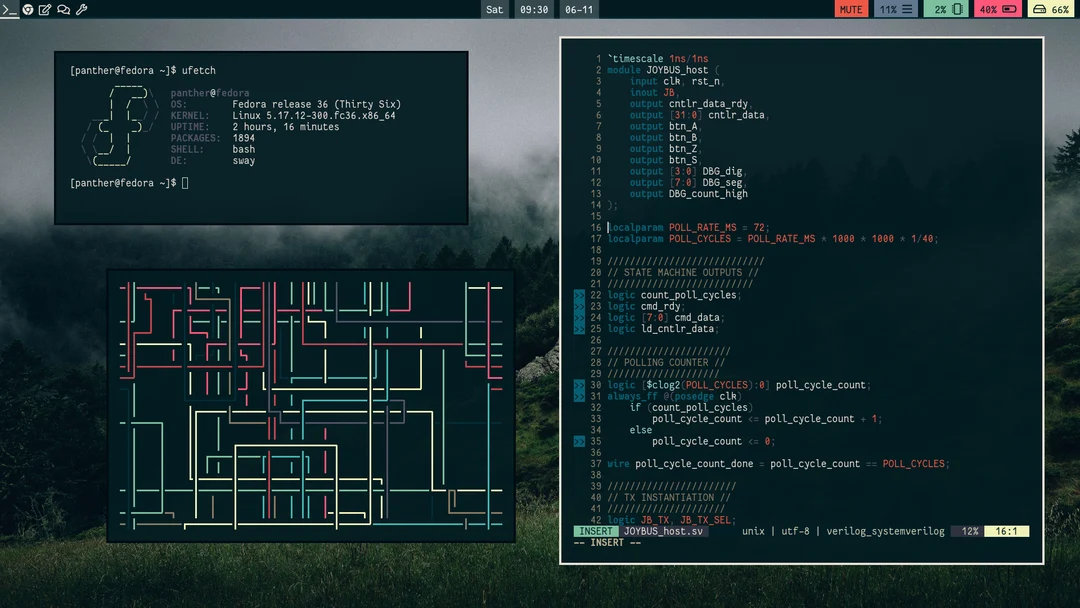Open the compose/edit icon in the top bar
The width and height of the screenshot is (1080, 608).
coord(45,9)
